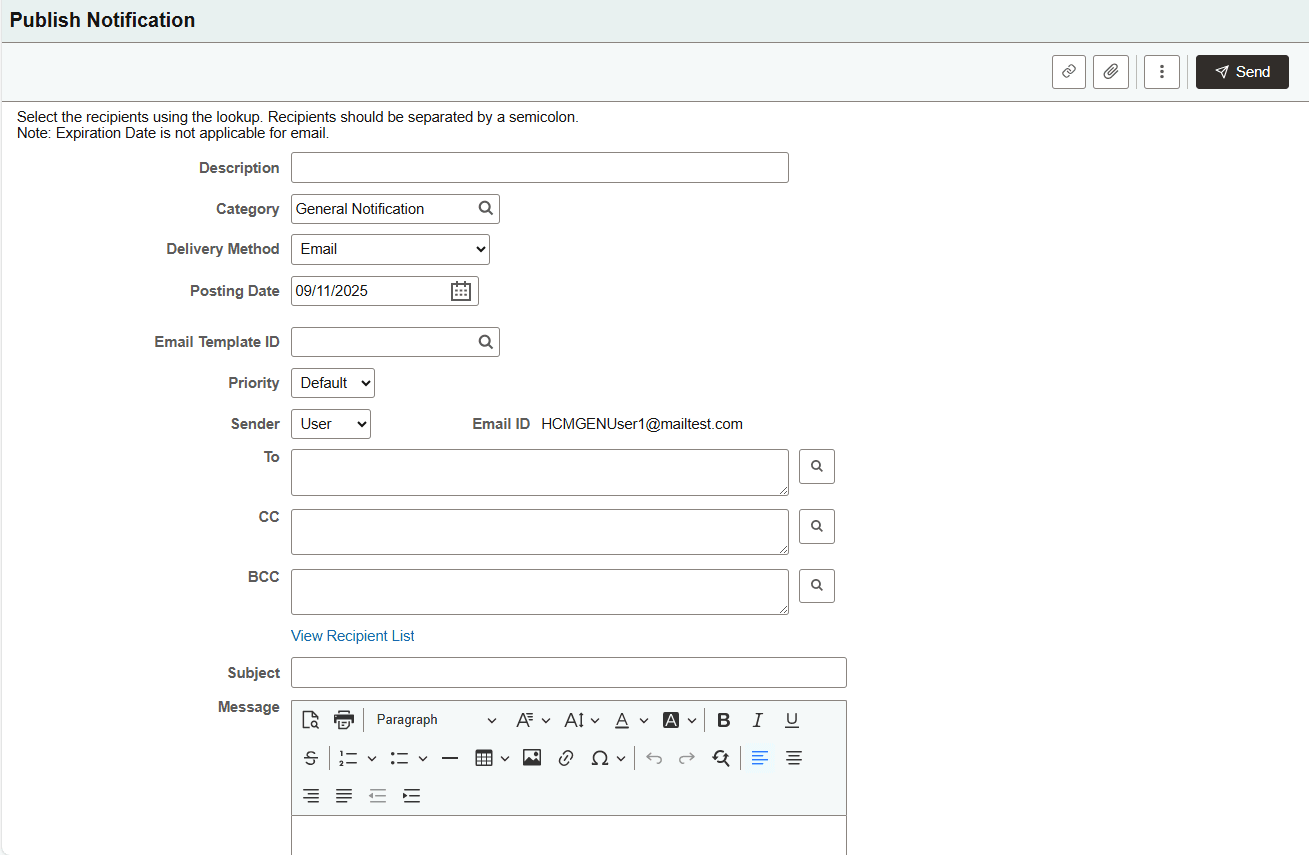Toggle strikethrough formatting in the editor

(311, 757)
